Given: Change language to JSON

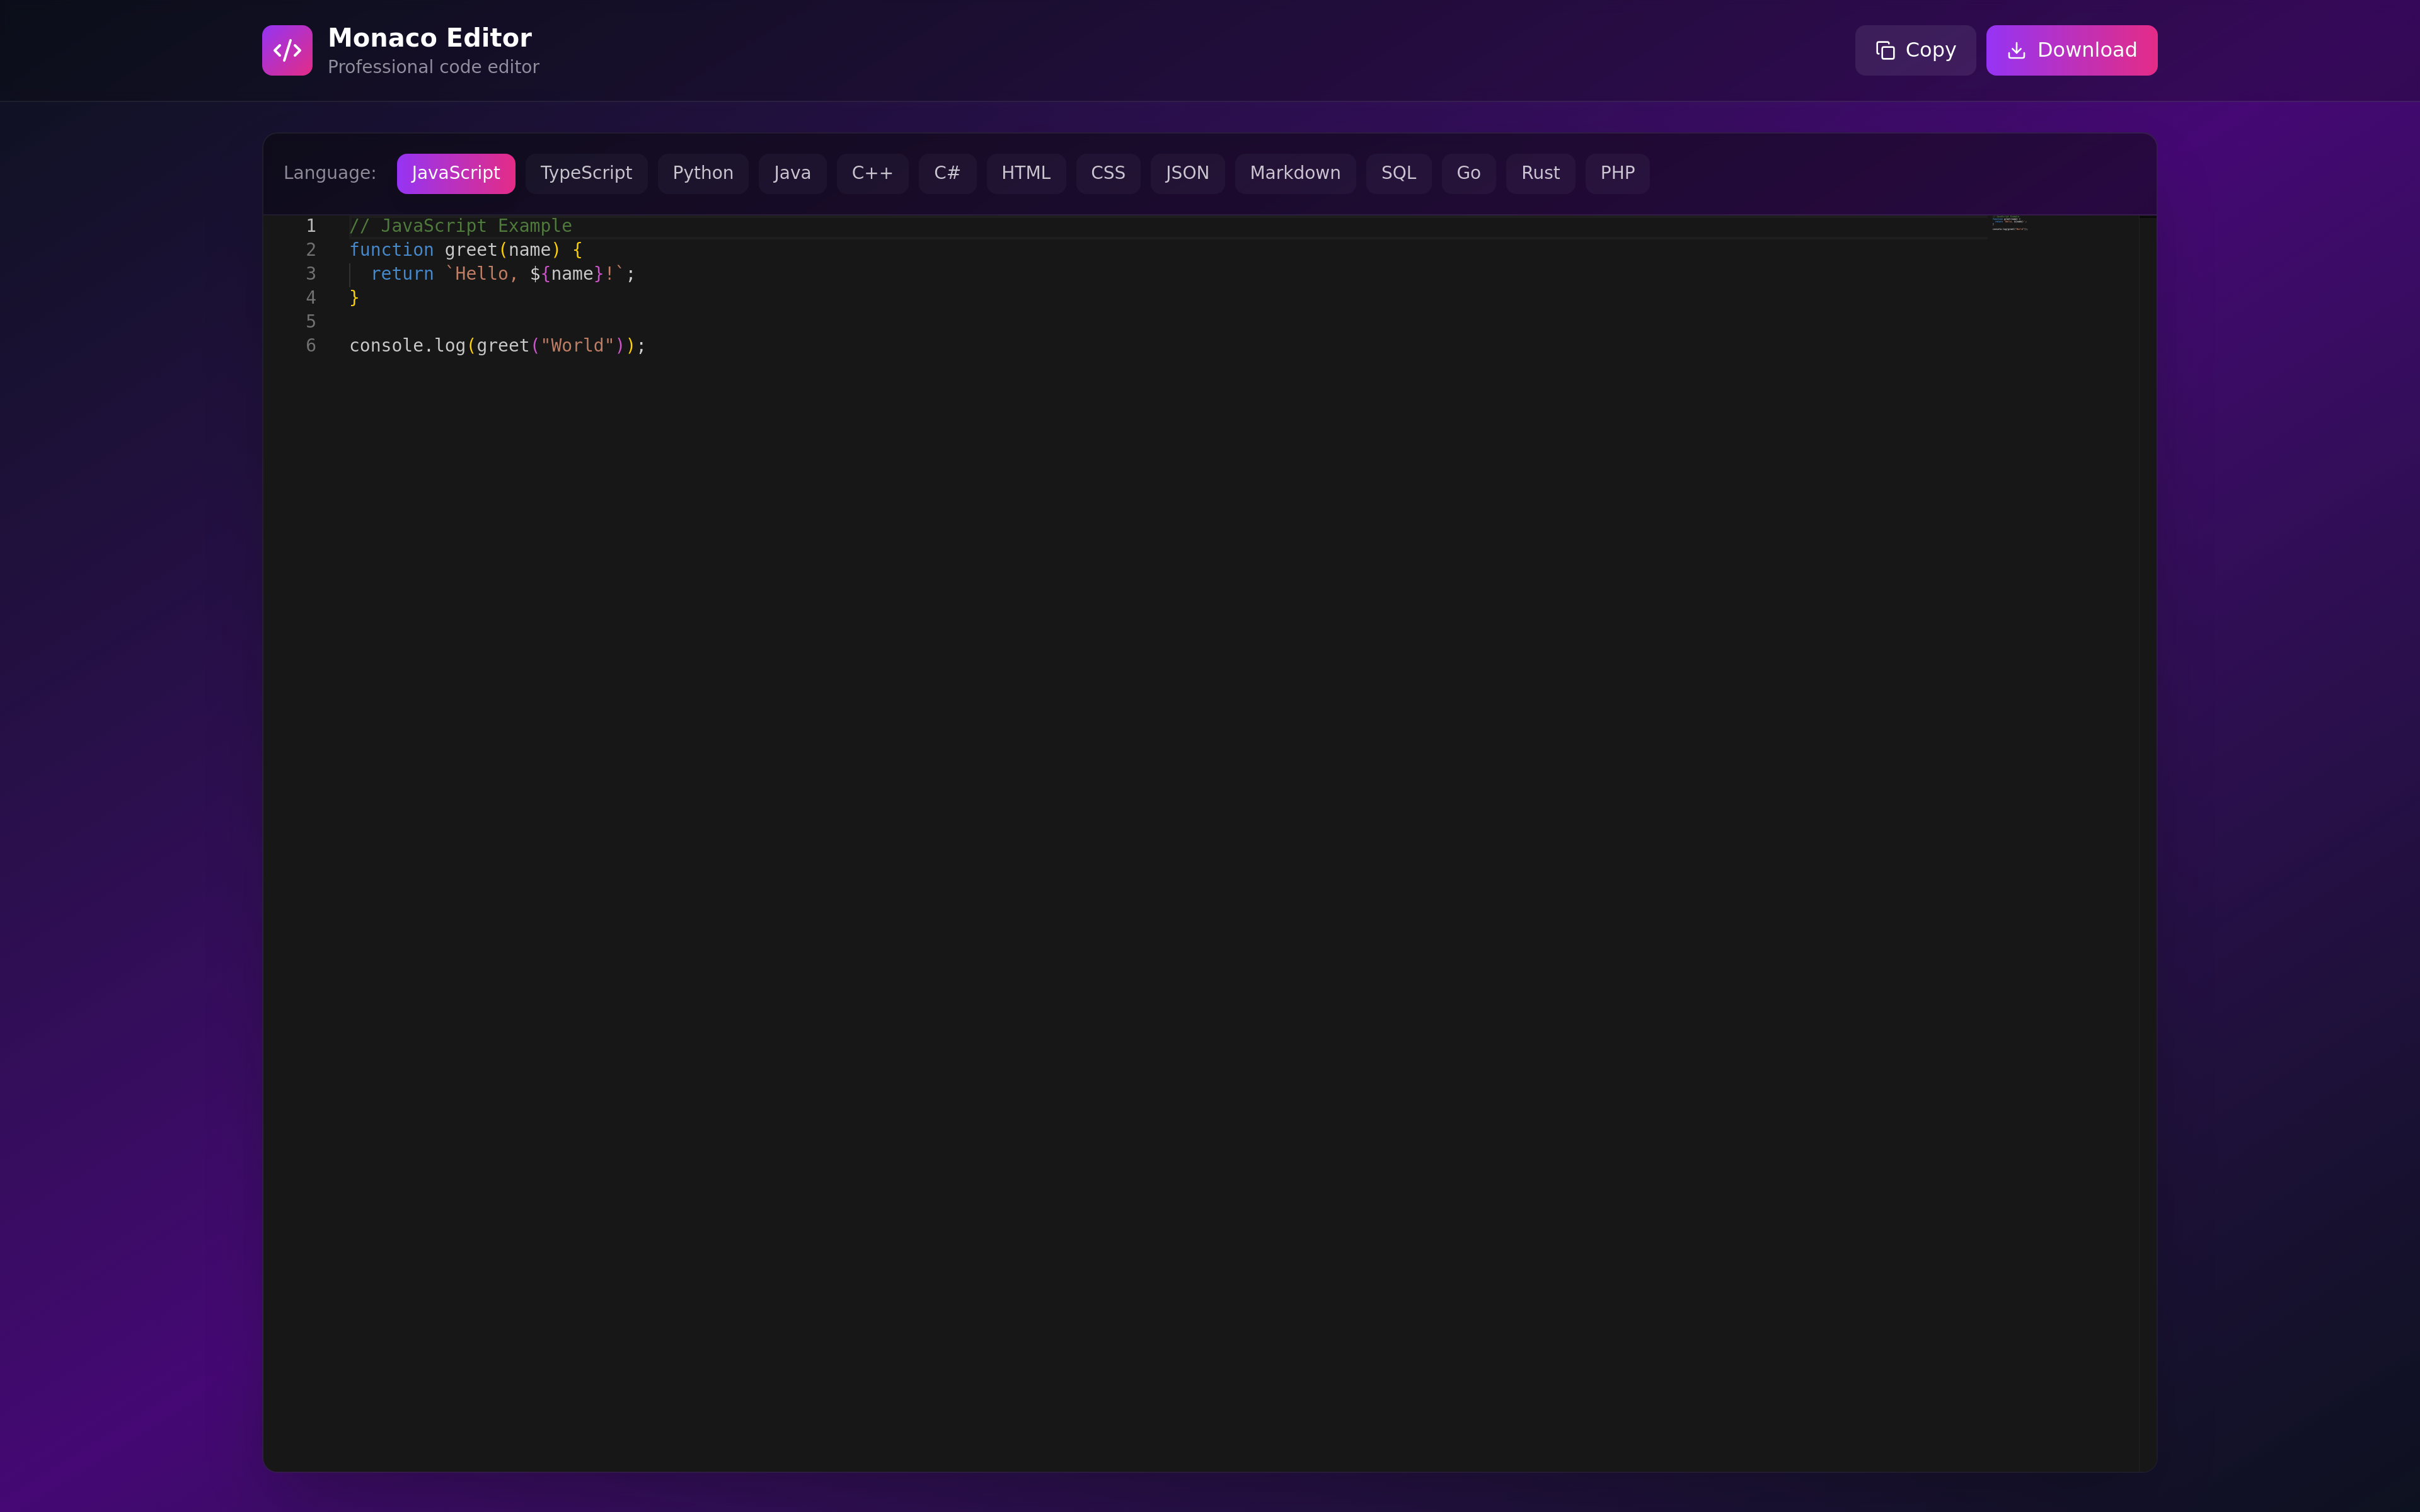Looking at the screenshot, I should pos(1186,173).
